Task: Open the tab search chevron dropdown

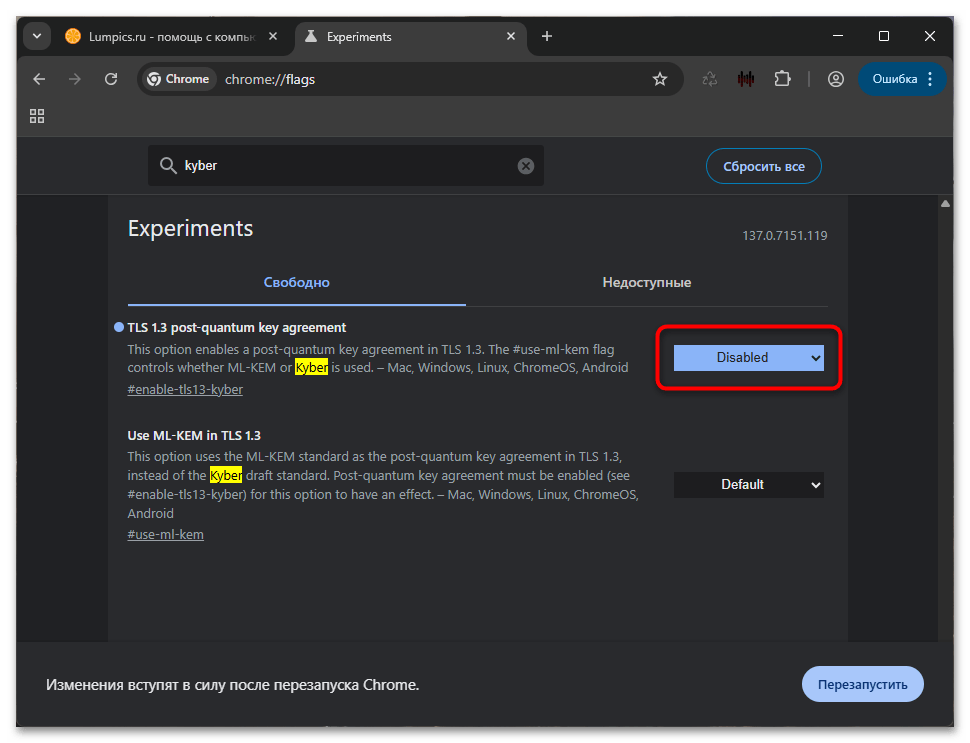Action: click(37, 36)
